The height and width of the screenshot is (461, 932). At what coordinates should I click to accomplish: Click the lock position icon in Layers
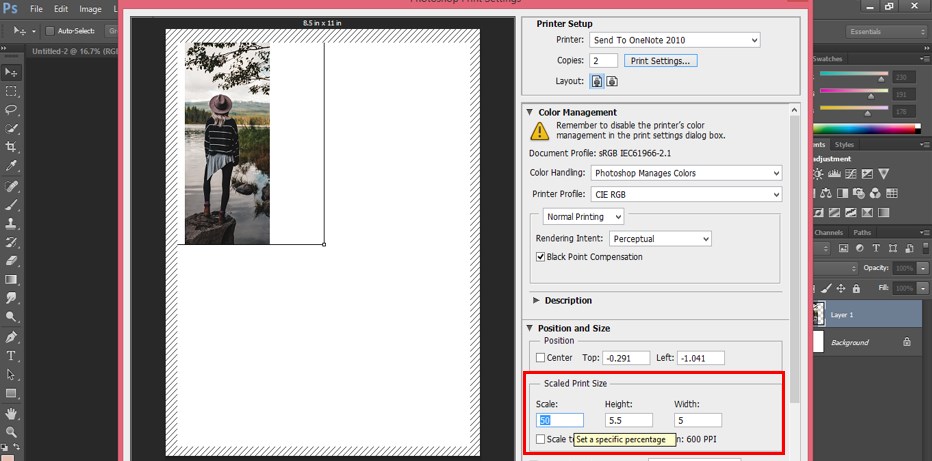[841, 289]
